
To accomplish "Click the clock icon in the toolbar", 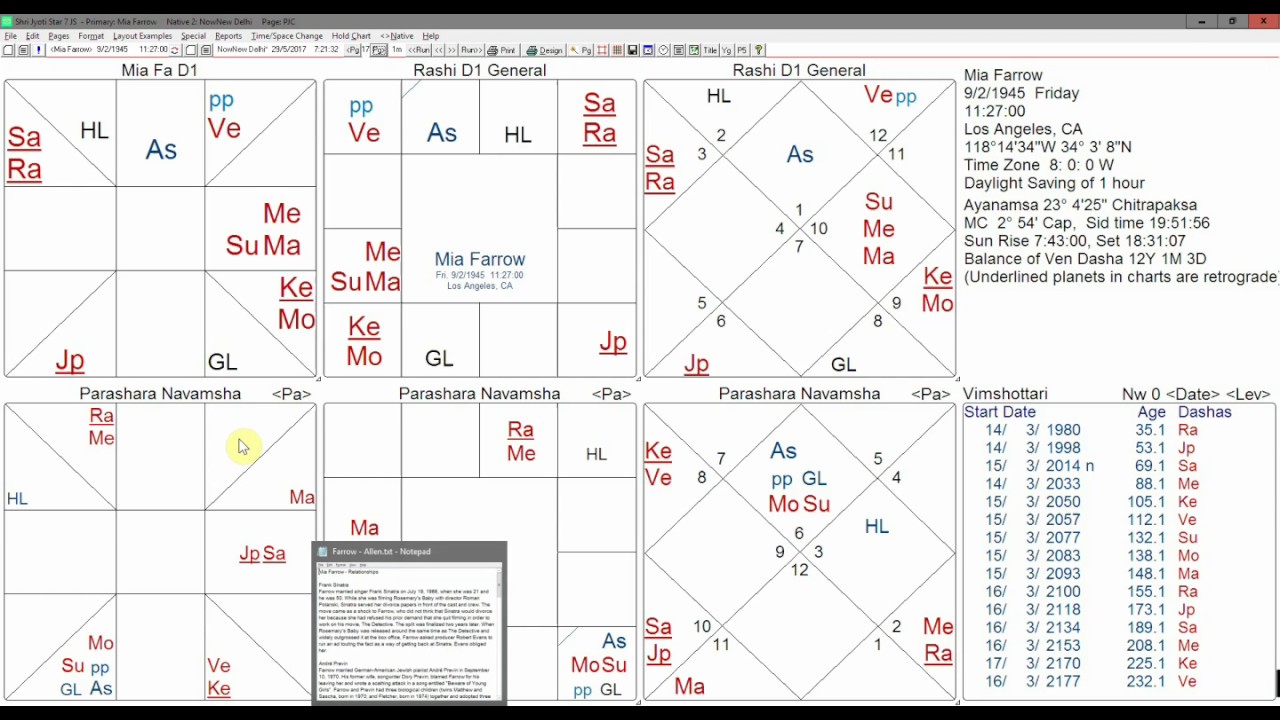I will [664, 50].
